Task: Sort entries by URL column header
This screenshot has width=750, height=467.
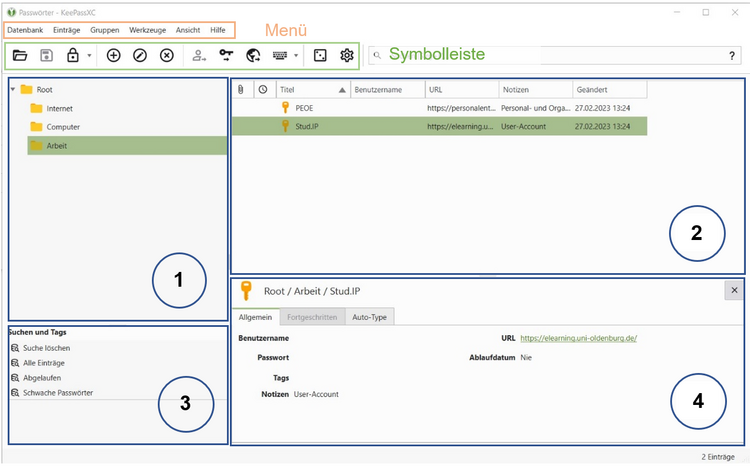Action: [x=462, y=89]
